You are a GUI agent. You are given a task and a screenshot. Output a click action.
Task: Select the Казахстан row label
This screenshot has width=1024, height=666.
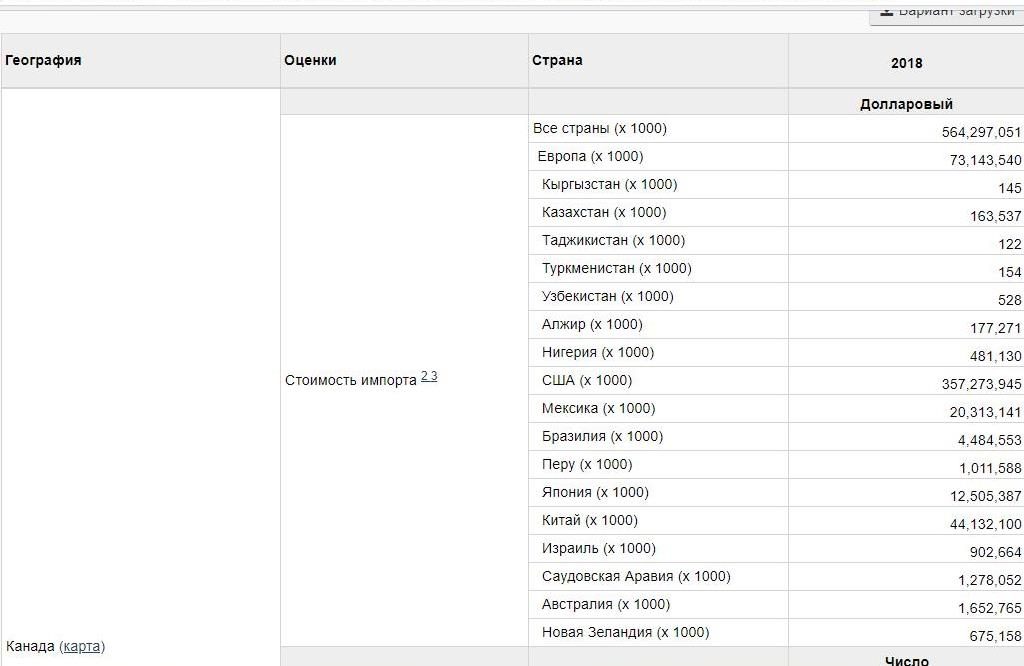tap(604, 212)
